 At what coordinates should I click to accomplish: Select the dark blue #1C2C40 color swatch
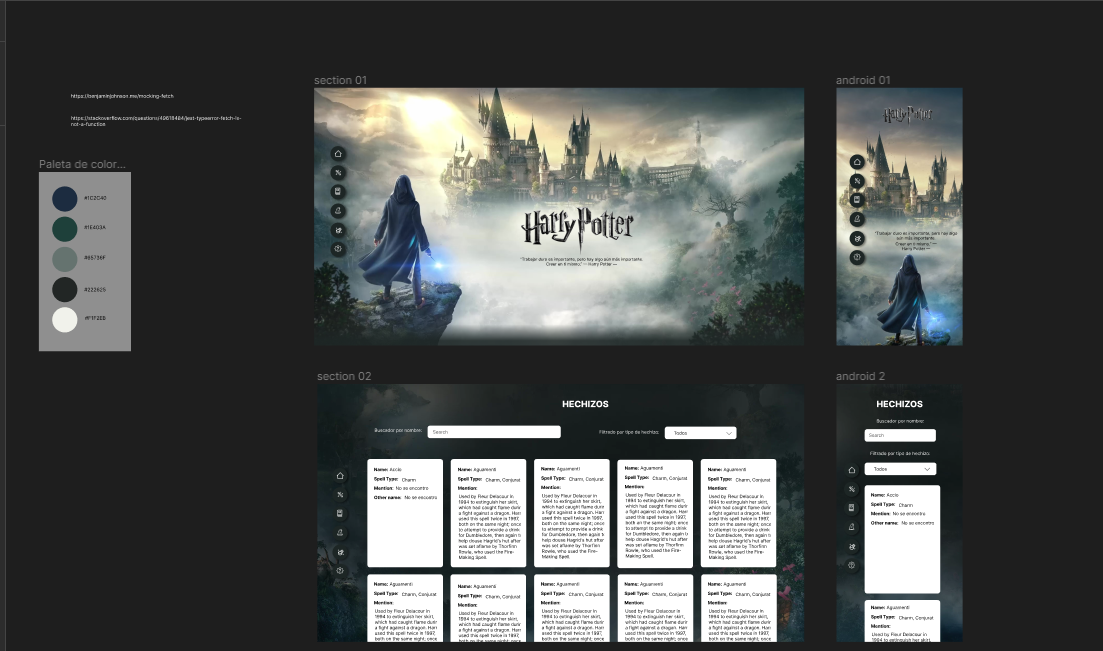coord(65,198)
